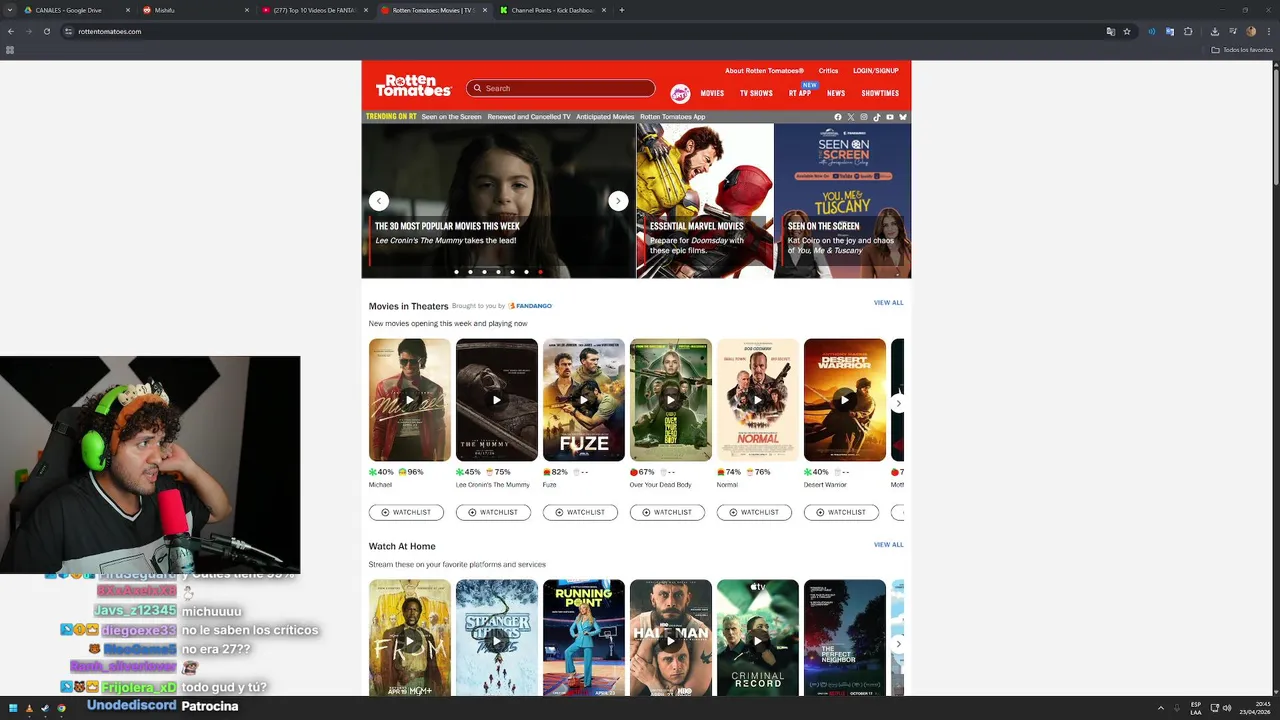Open the Critics link
This screenshot has height=720, width=1280.
click(828, 71)
